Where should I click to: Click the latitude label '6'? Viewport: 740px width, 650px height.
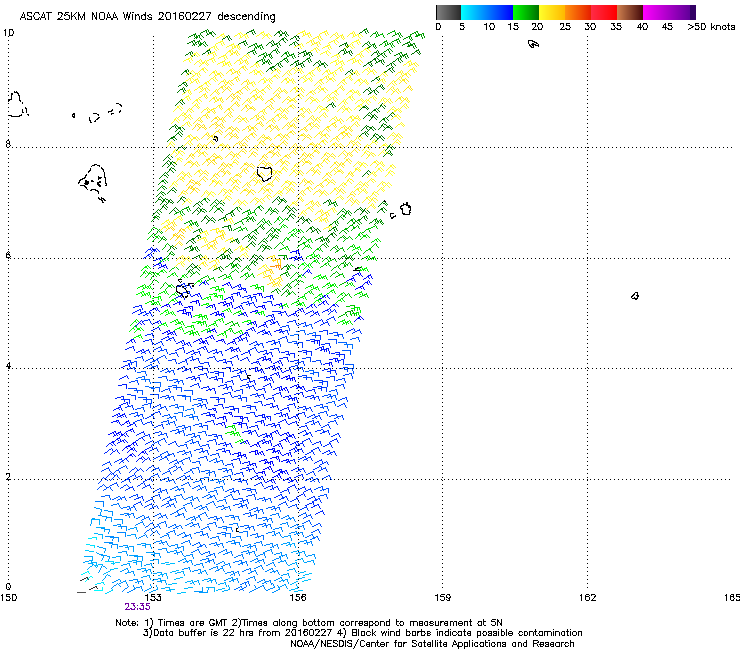pos(8,255)
